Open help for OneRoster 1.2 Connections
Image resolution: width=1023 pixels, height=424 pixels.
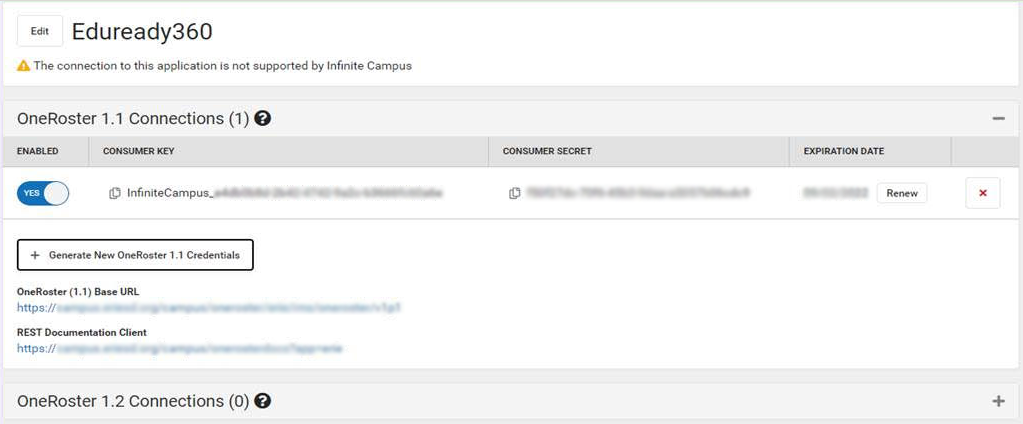tap(263, 401)
